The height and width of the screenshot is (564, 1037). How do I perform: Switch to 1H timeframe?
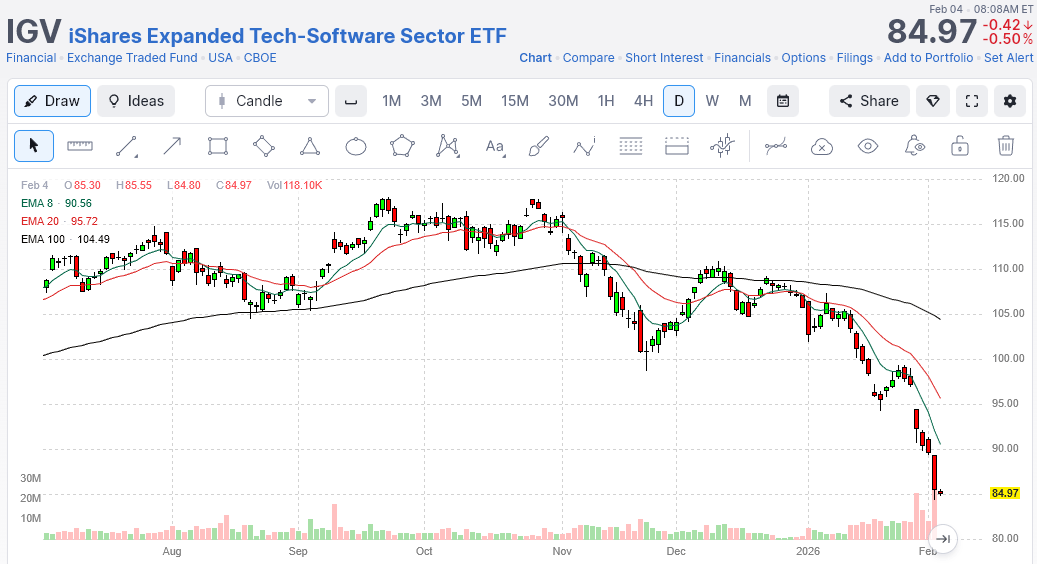606,101
